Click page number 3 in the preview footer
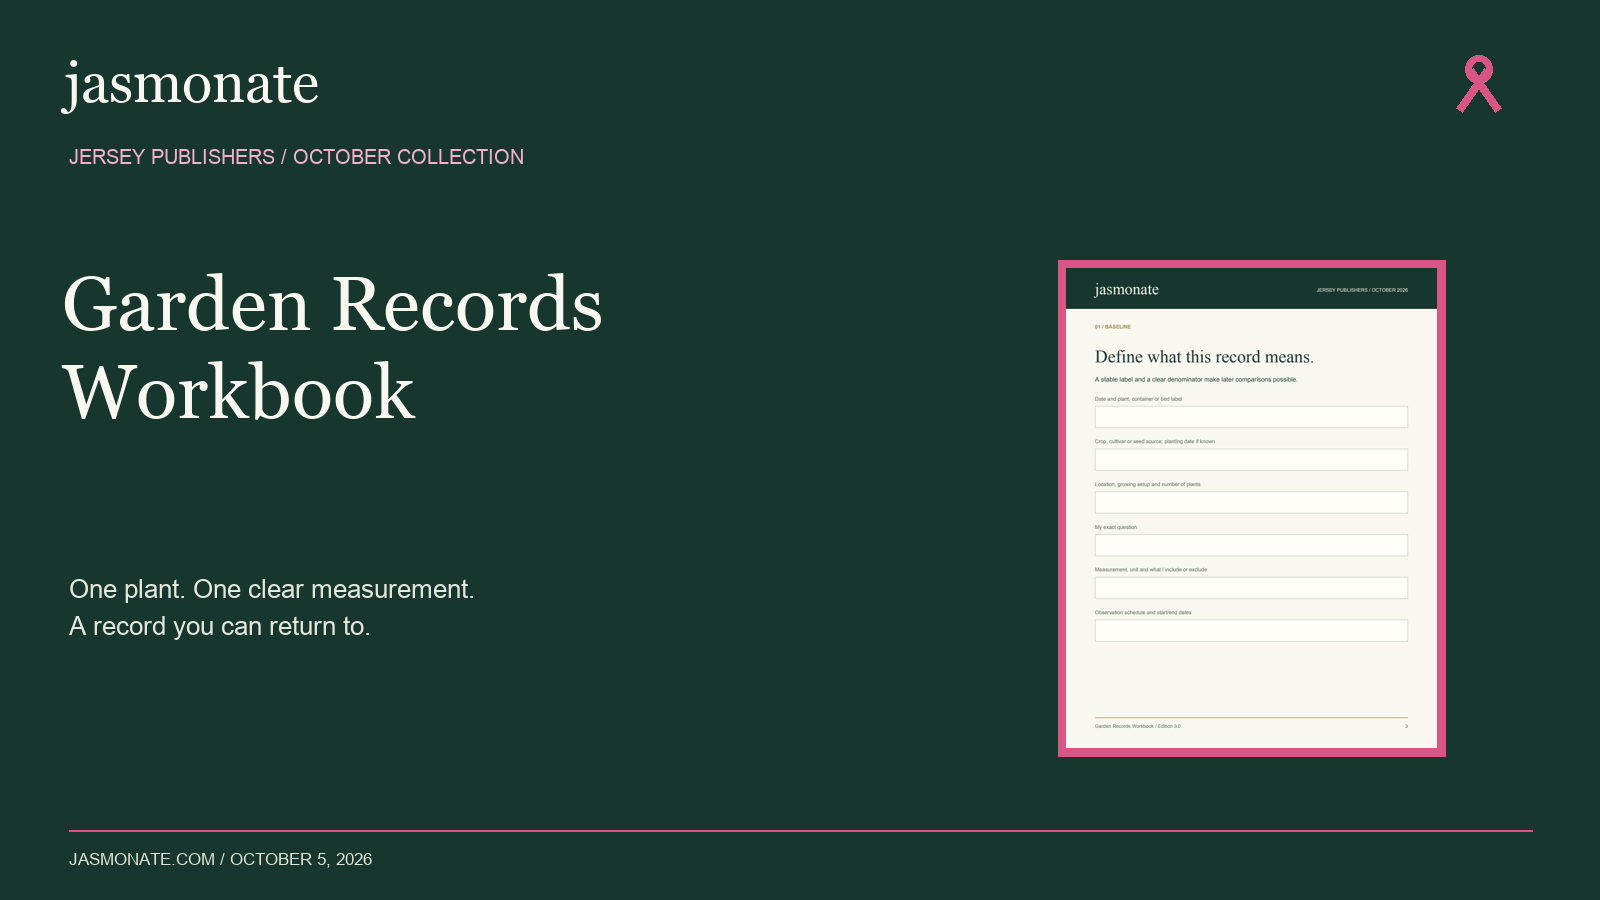Image resolution: width=1600 pixels, height=900 pixels. point(1406,726)
